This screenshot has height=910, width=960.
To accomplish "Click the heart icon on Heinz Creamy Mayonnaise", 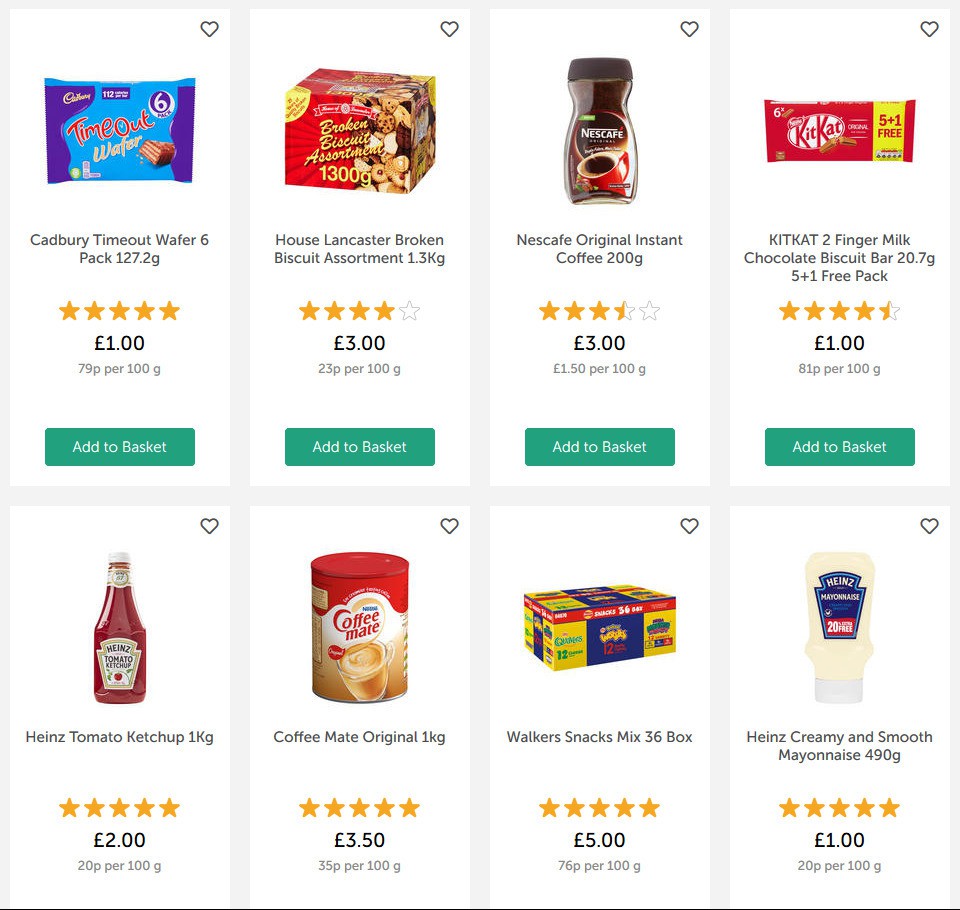I will (x=930, y=525).
